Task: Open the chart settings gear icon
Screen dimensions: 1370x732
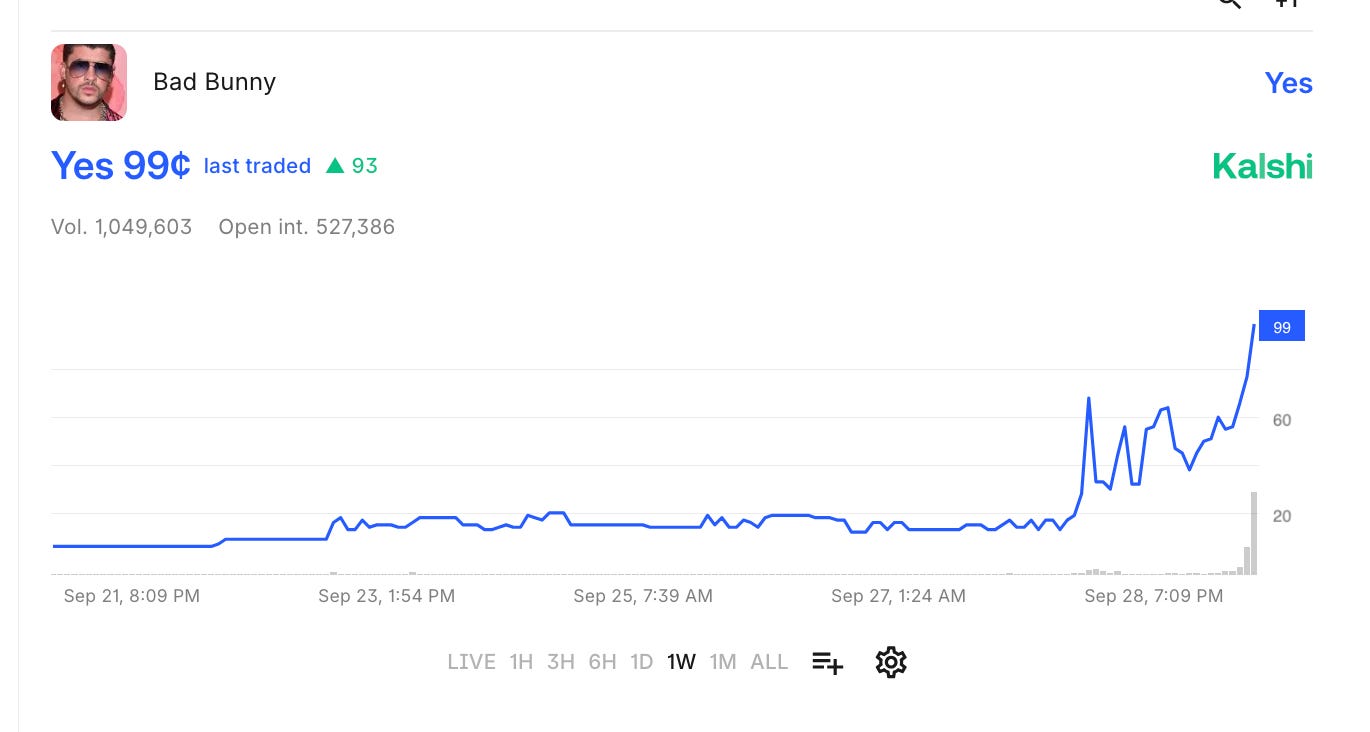Action: click(x=890, y=662)
